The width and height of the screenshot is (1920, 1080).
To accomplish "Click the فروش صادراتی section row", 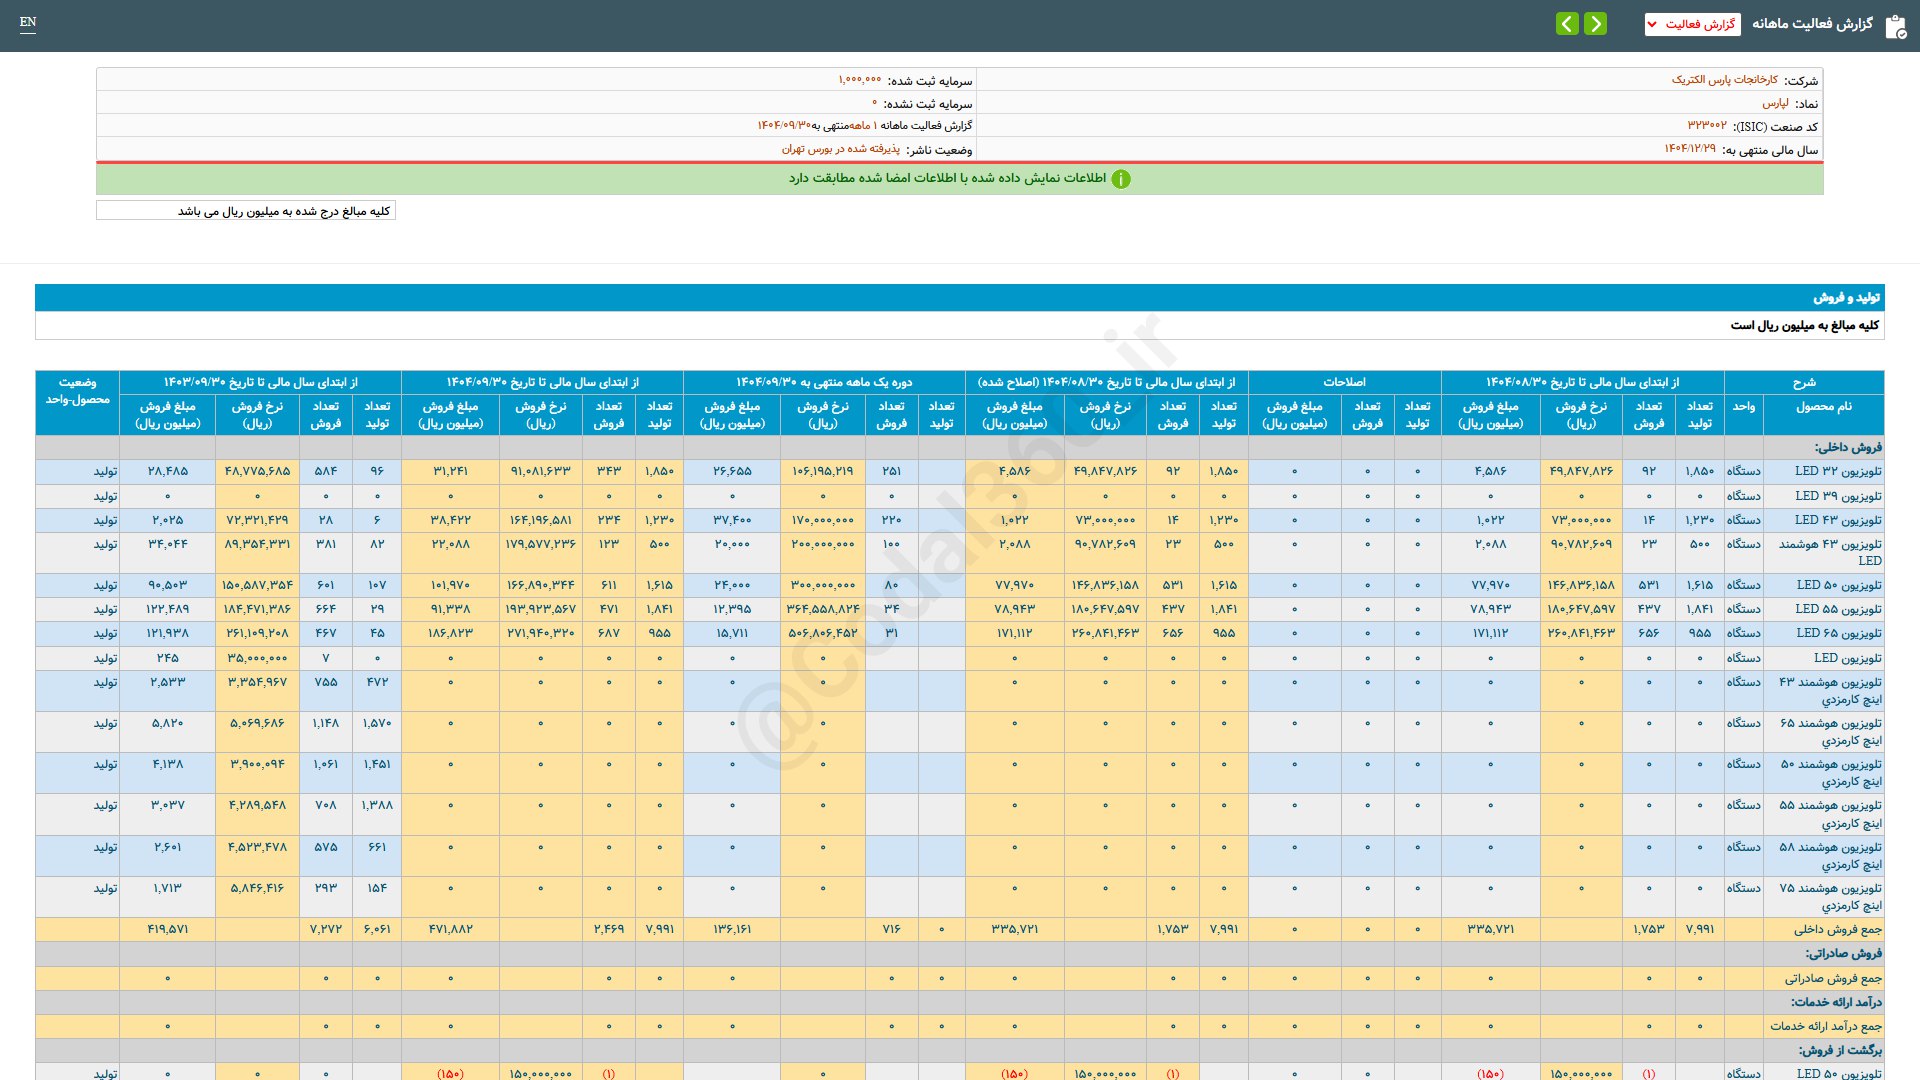I will (x=1843, y=954).
